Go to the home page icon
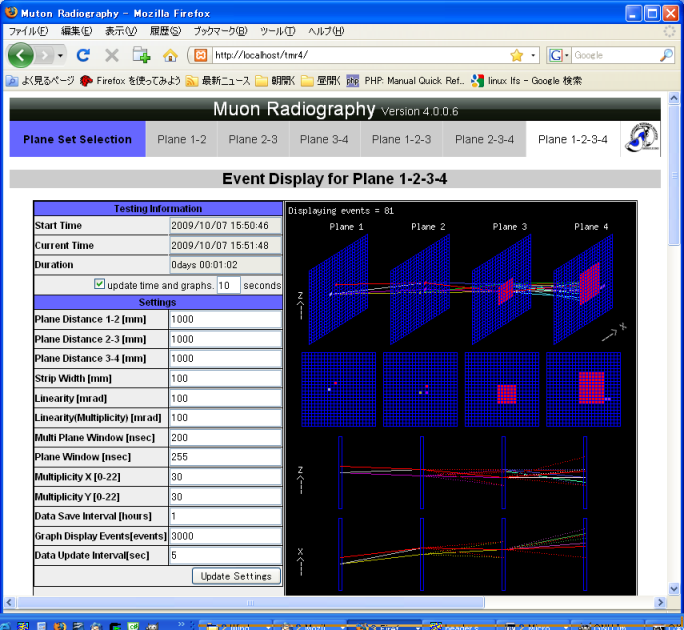Viewport: 684px width, 630px height. (170, 55)
